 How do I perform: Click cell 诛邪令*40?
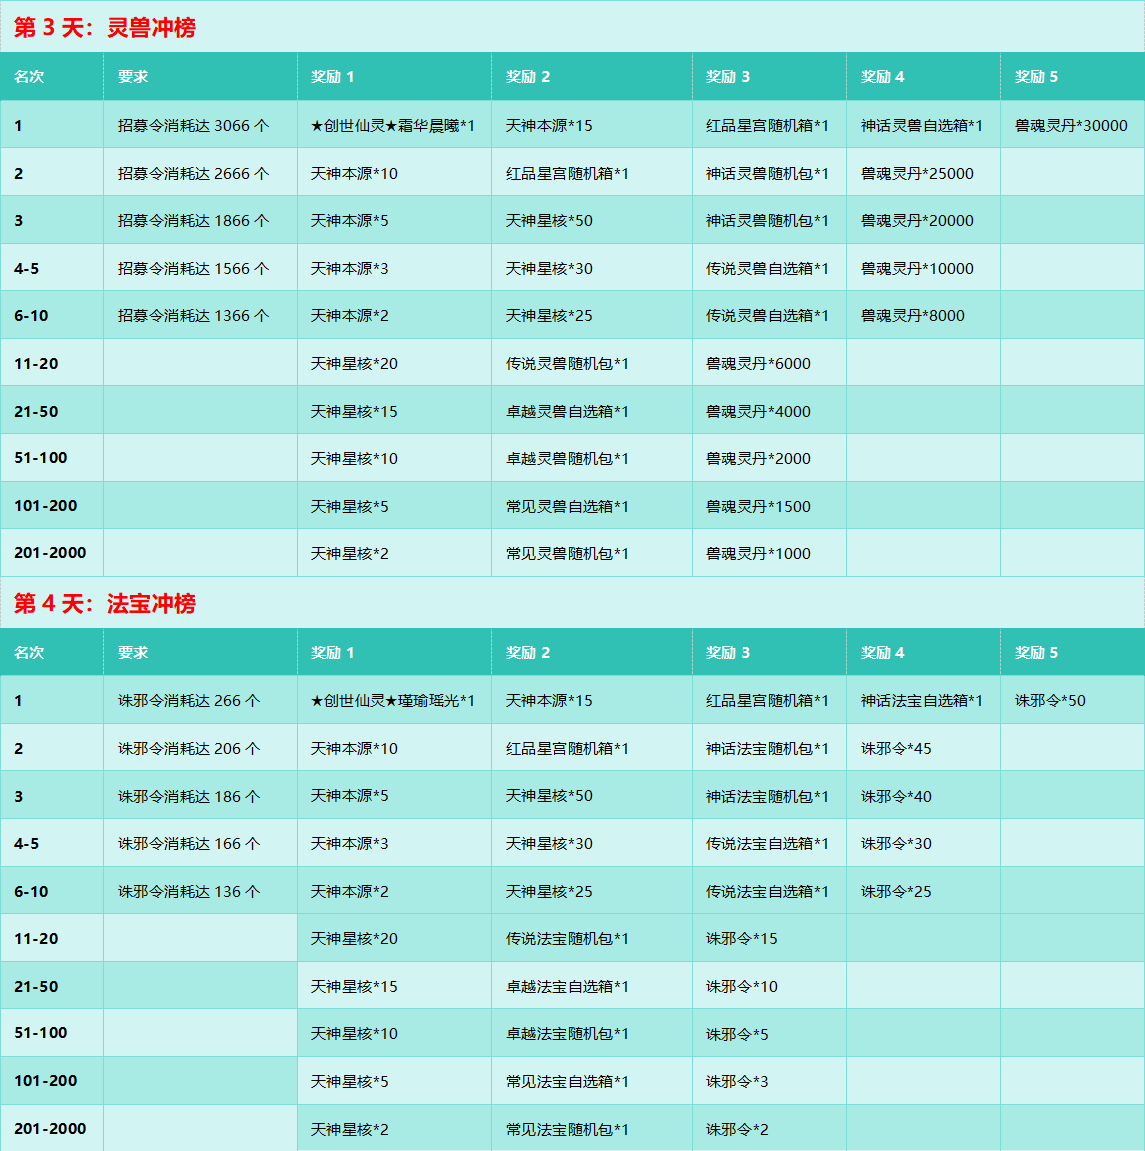(896, 796)
